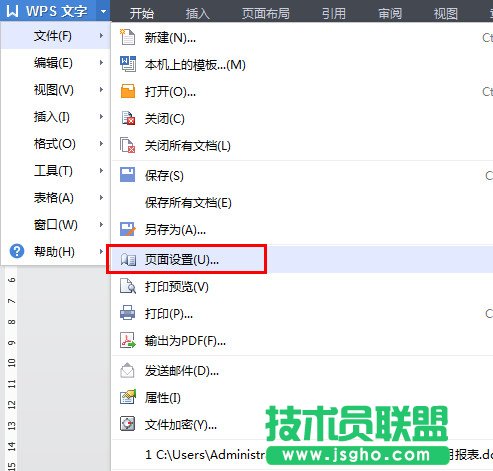Select the 视图(V) menu entry
Screen dimensions: 493x471
[55, 89]
